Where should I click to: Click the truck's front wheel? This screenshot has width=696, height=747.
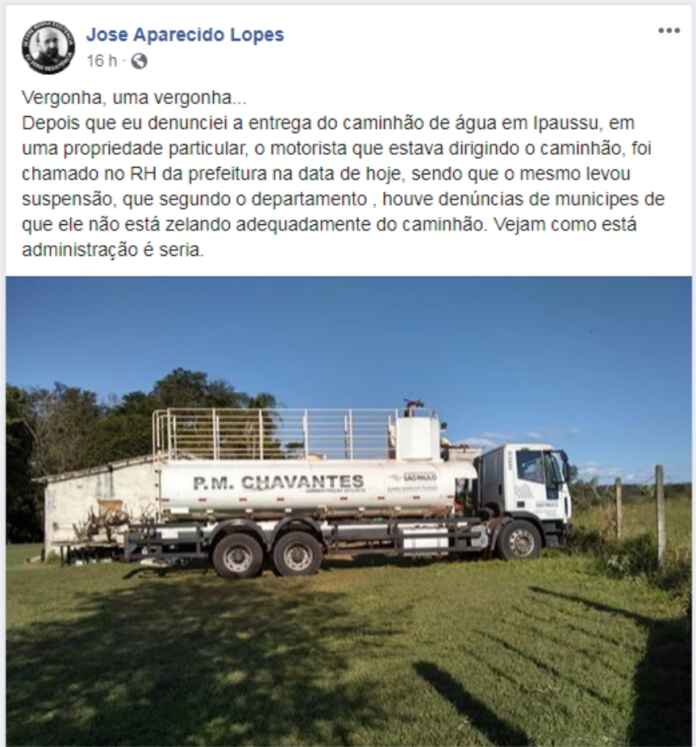click(520, 541)
